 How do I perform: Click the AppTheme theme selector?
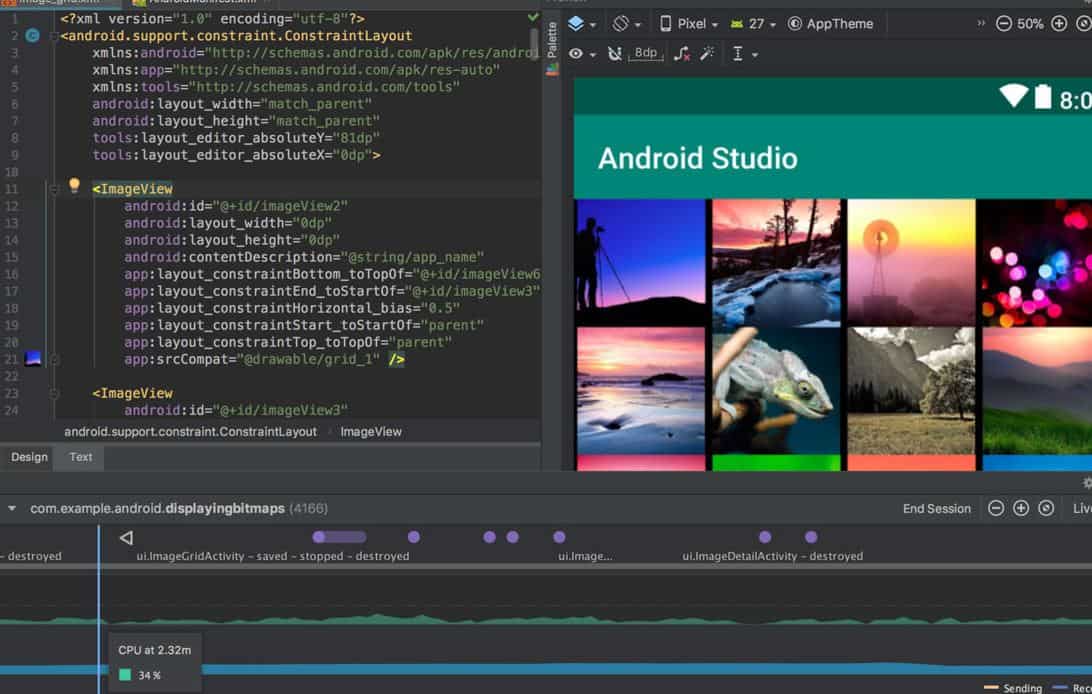(830, 24)
